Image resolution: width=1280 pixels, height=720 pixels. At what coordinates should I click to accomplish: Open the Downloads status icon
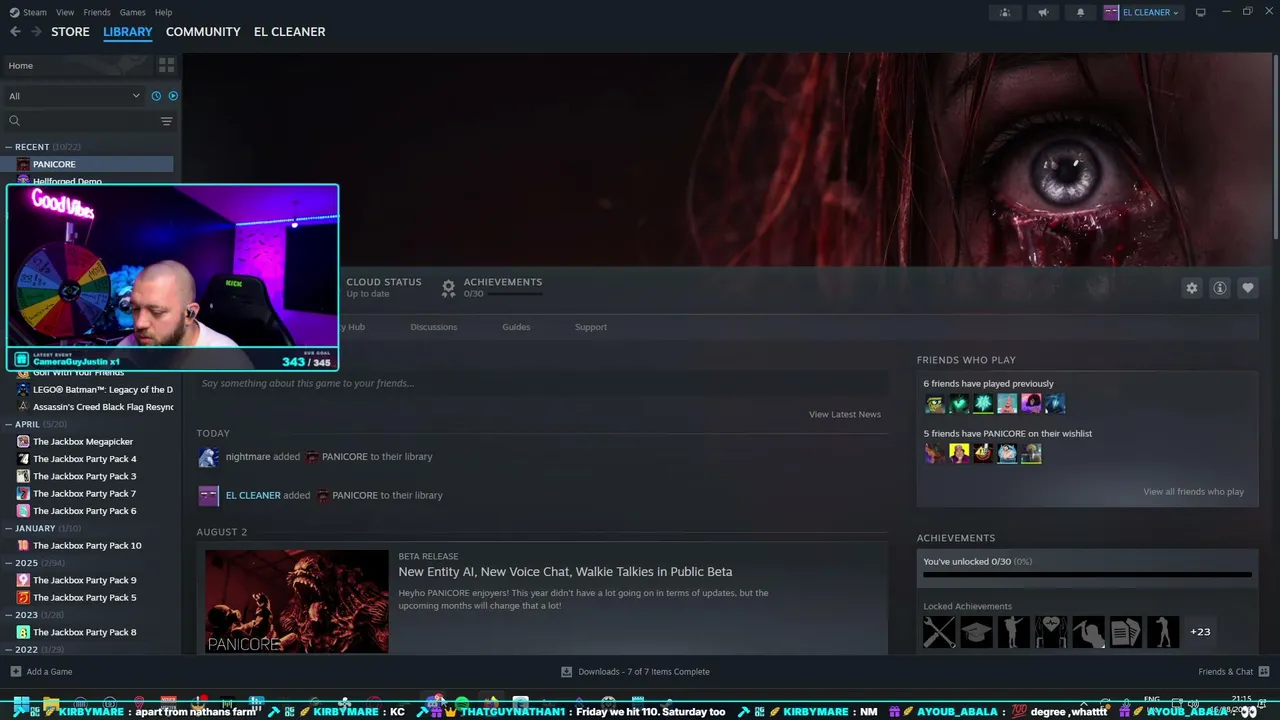(566, 672)
